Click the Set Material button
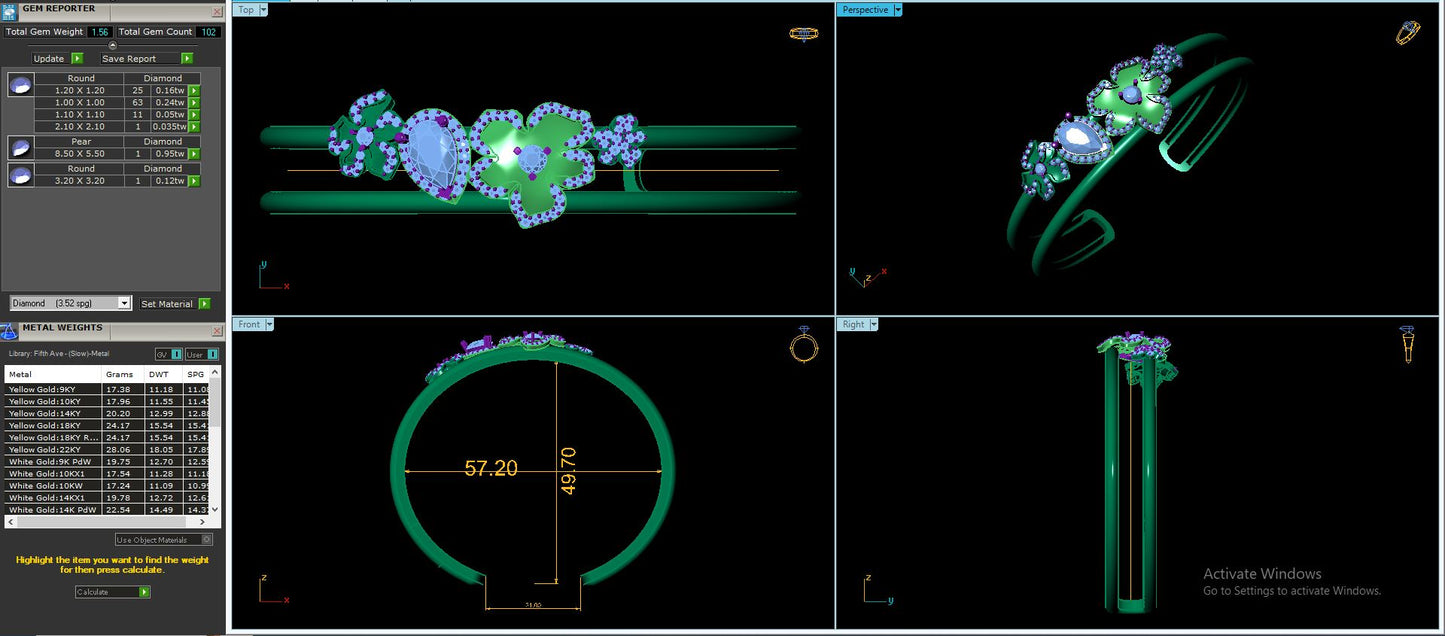 click(167, 304)
